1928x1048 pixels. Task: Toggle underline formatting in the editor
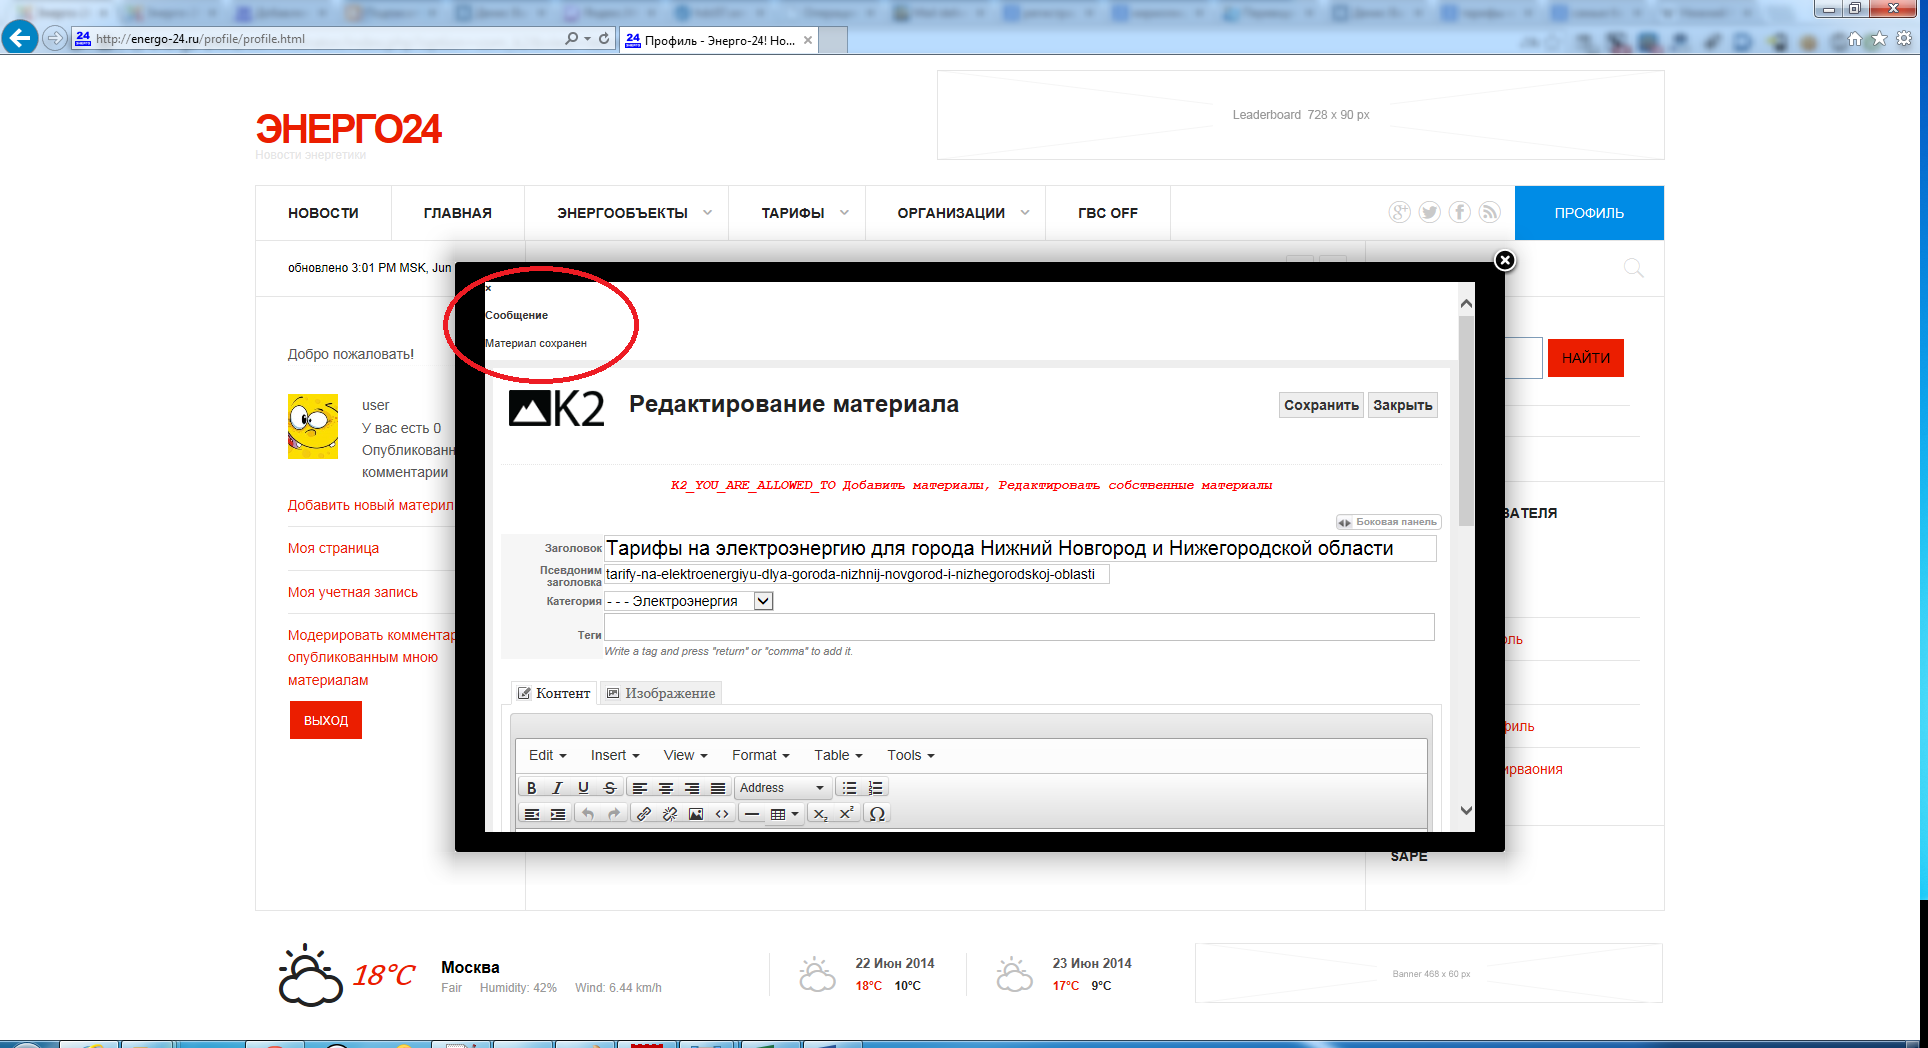(x=584, y=788)
